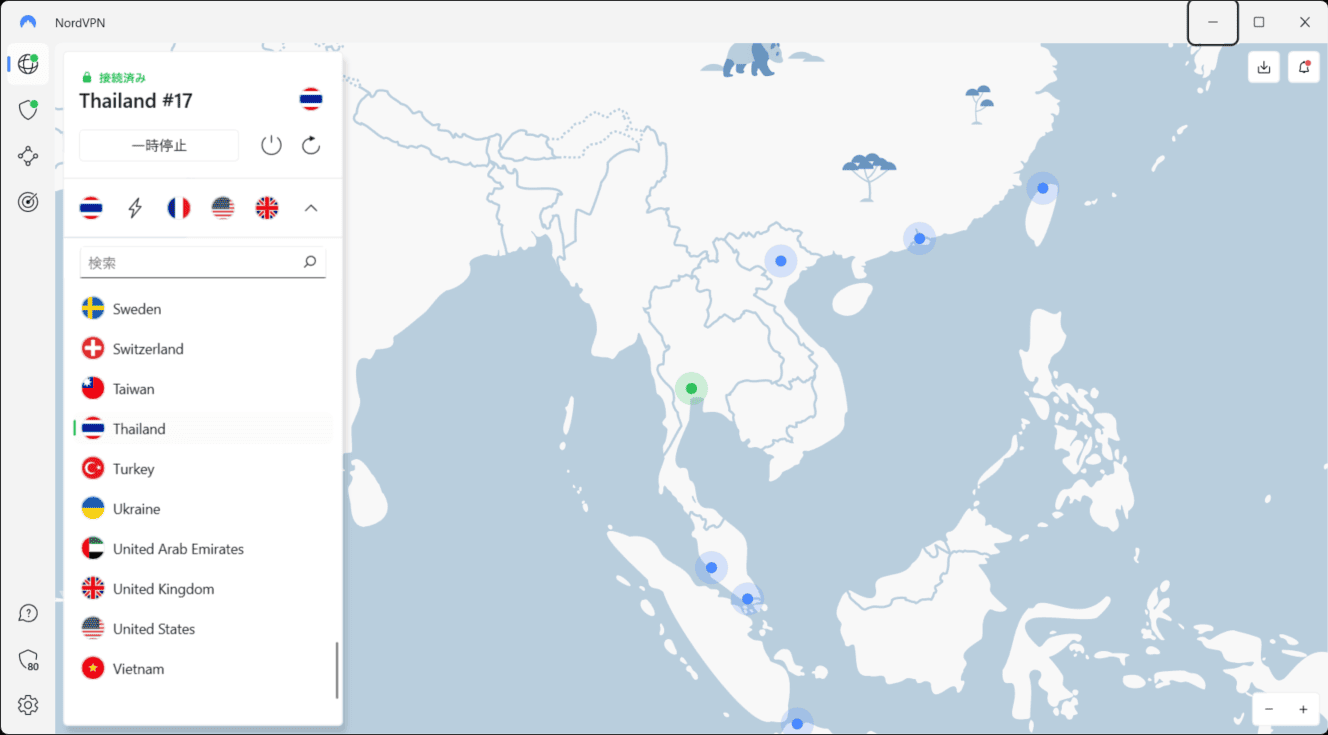Connect to Ukraine from the list
Image resolution: width=1328 pixels, height=735 pixels.
point(204,509)
